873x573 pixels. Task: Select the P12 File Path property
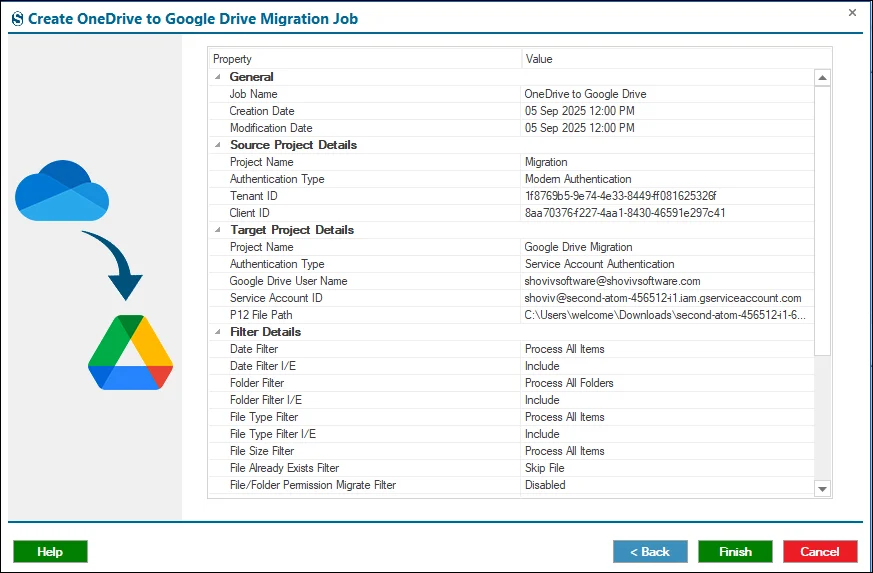pos(261,315)
